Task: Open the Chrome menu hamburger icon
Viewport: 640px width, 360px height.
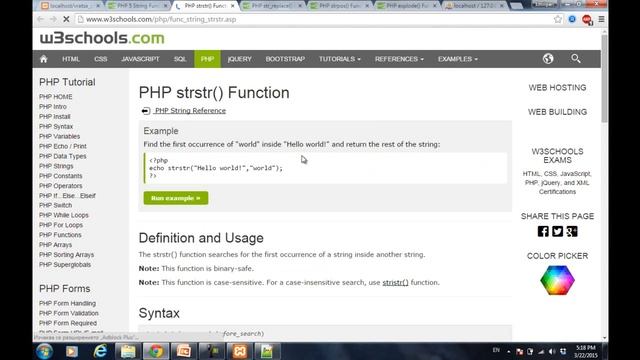Action: tap(601, 19)
